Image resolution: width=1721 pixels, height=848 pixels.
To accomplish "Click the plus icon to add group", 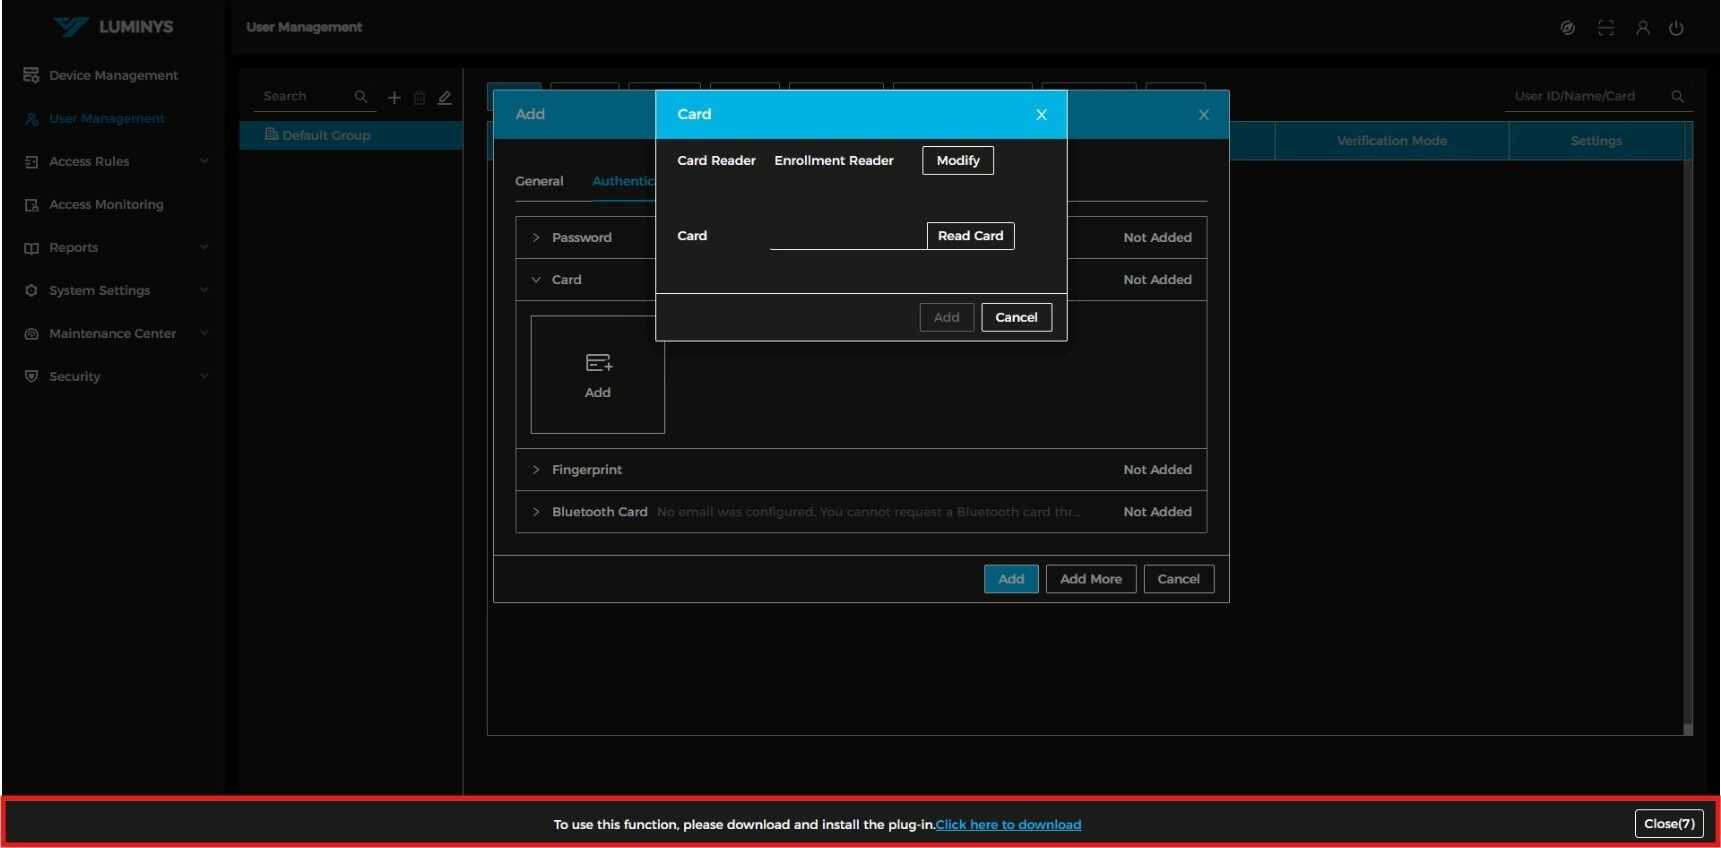I will click(394, 97).
